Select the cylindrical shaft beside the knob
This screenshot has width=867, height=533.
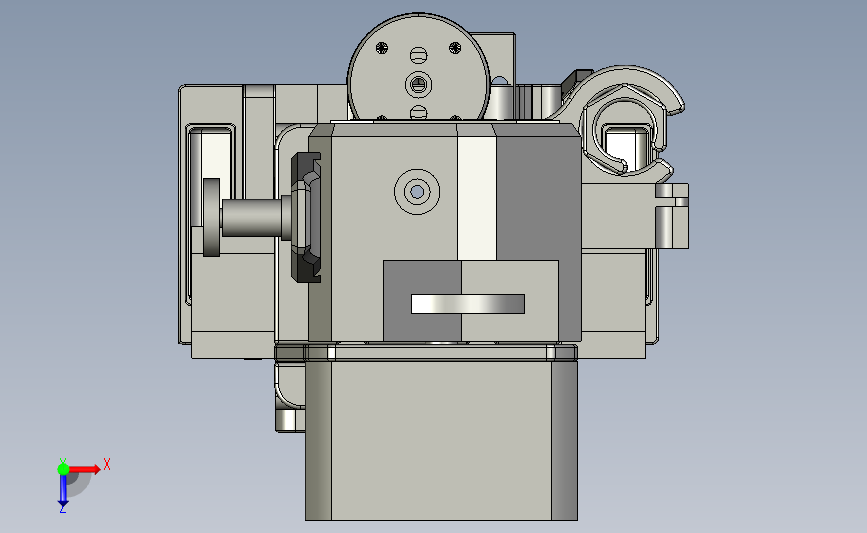252,218
